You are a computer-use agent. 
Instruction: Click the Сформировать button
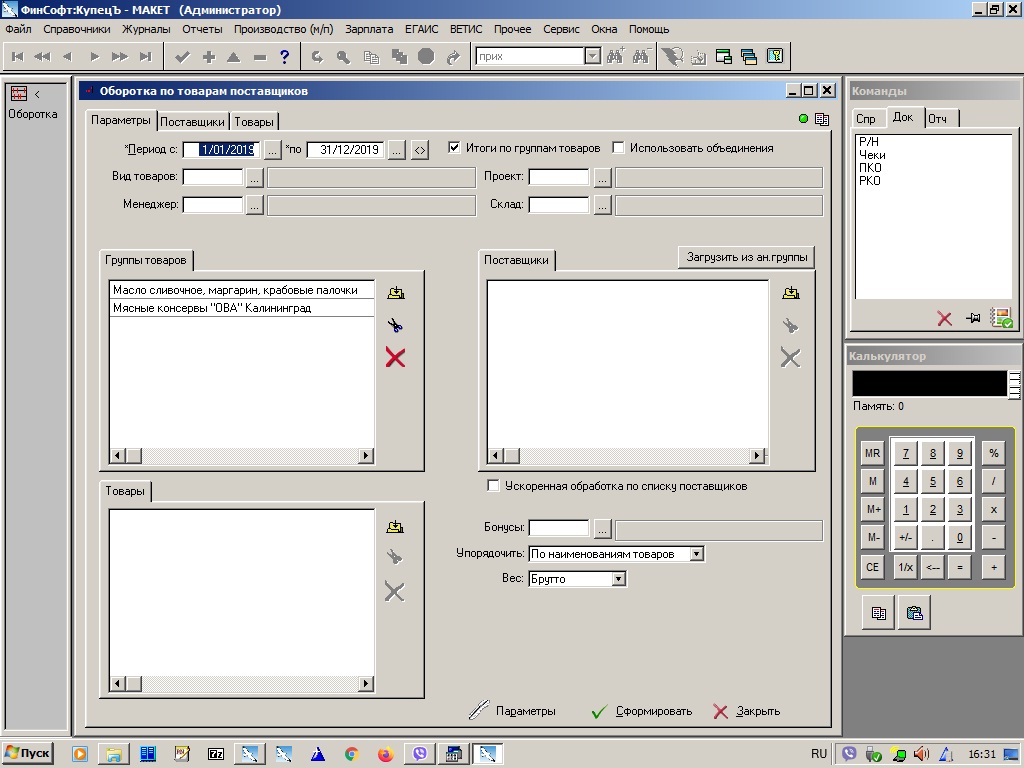[642, 712]
